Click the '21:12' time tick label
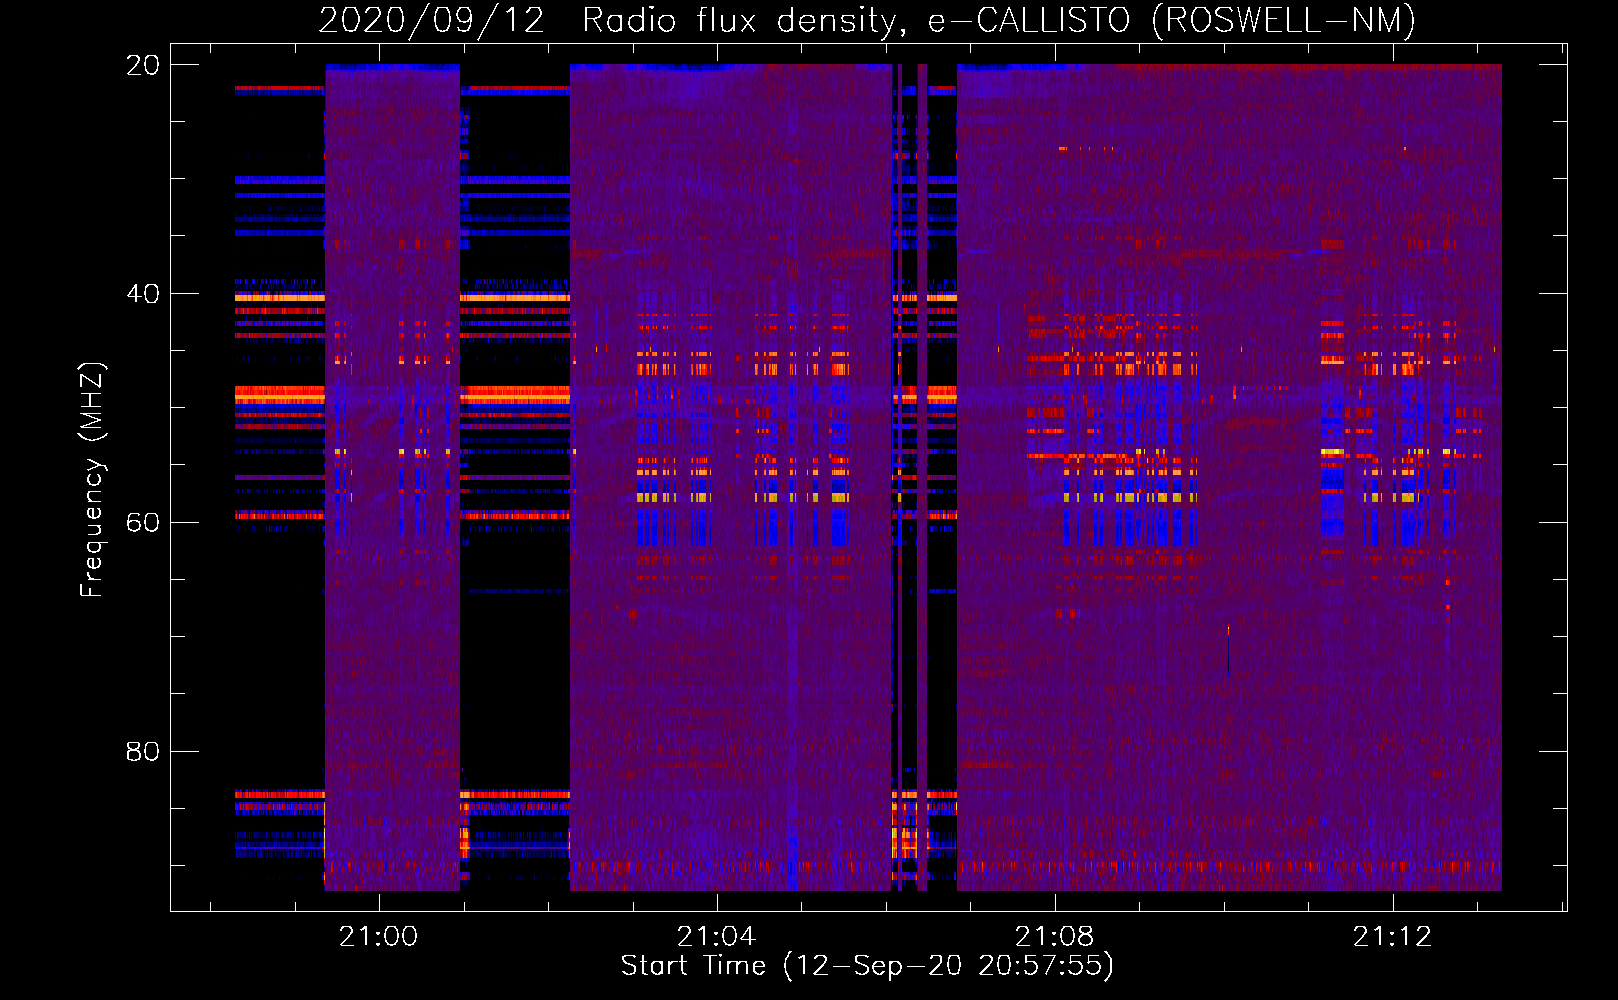 click(x=1392, y=936)
